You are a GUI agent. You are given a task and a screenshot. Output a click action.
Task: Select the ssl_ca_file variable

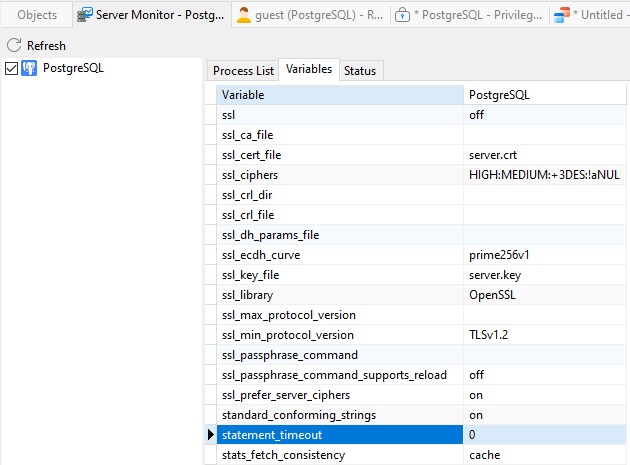(340, 135)
